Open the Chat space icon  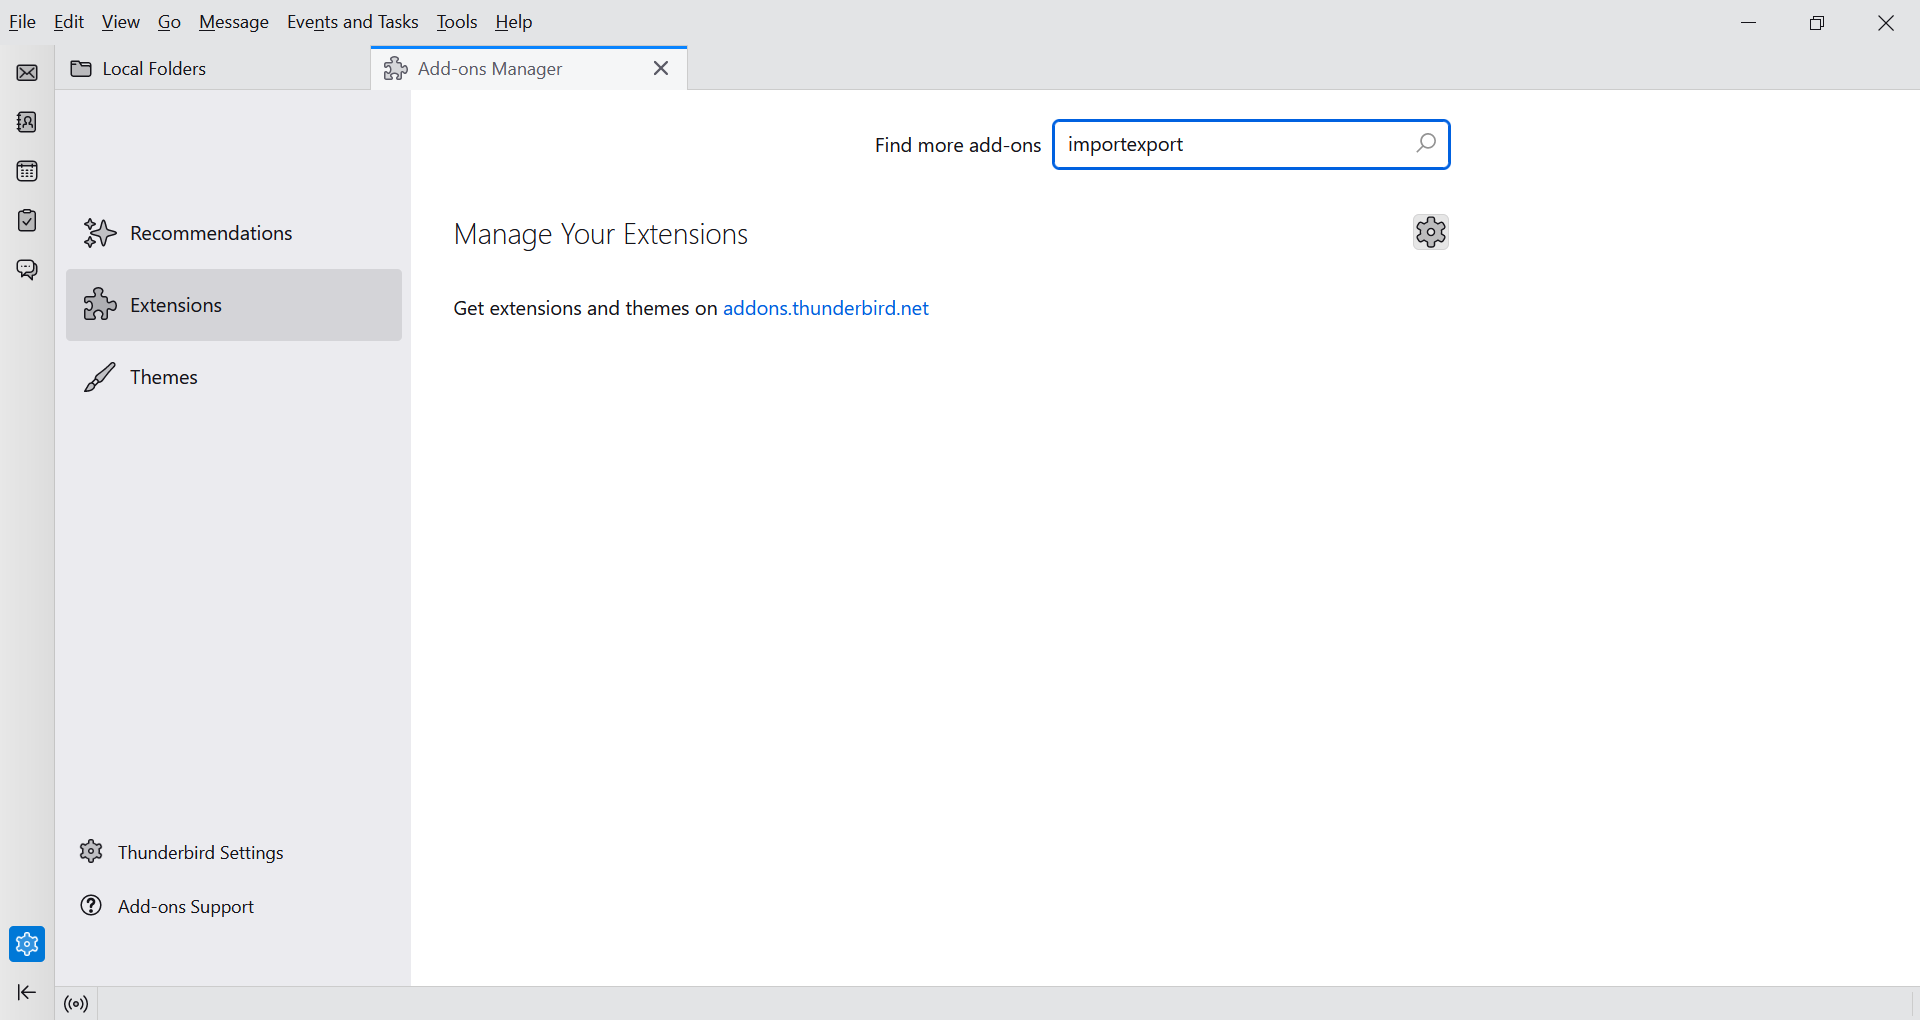[x=27, y=270]
